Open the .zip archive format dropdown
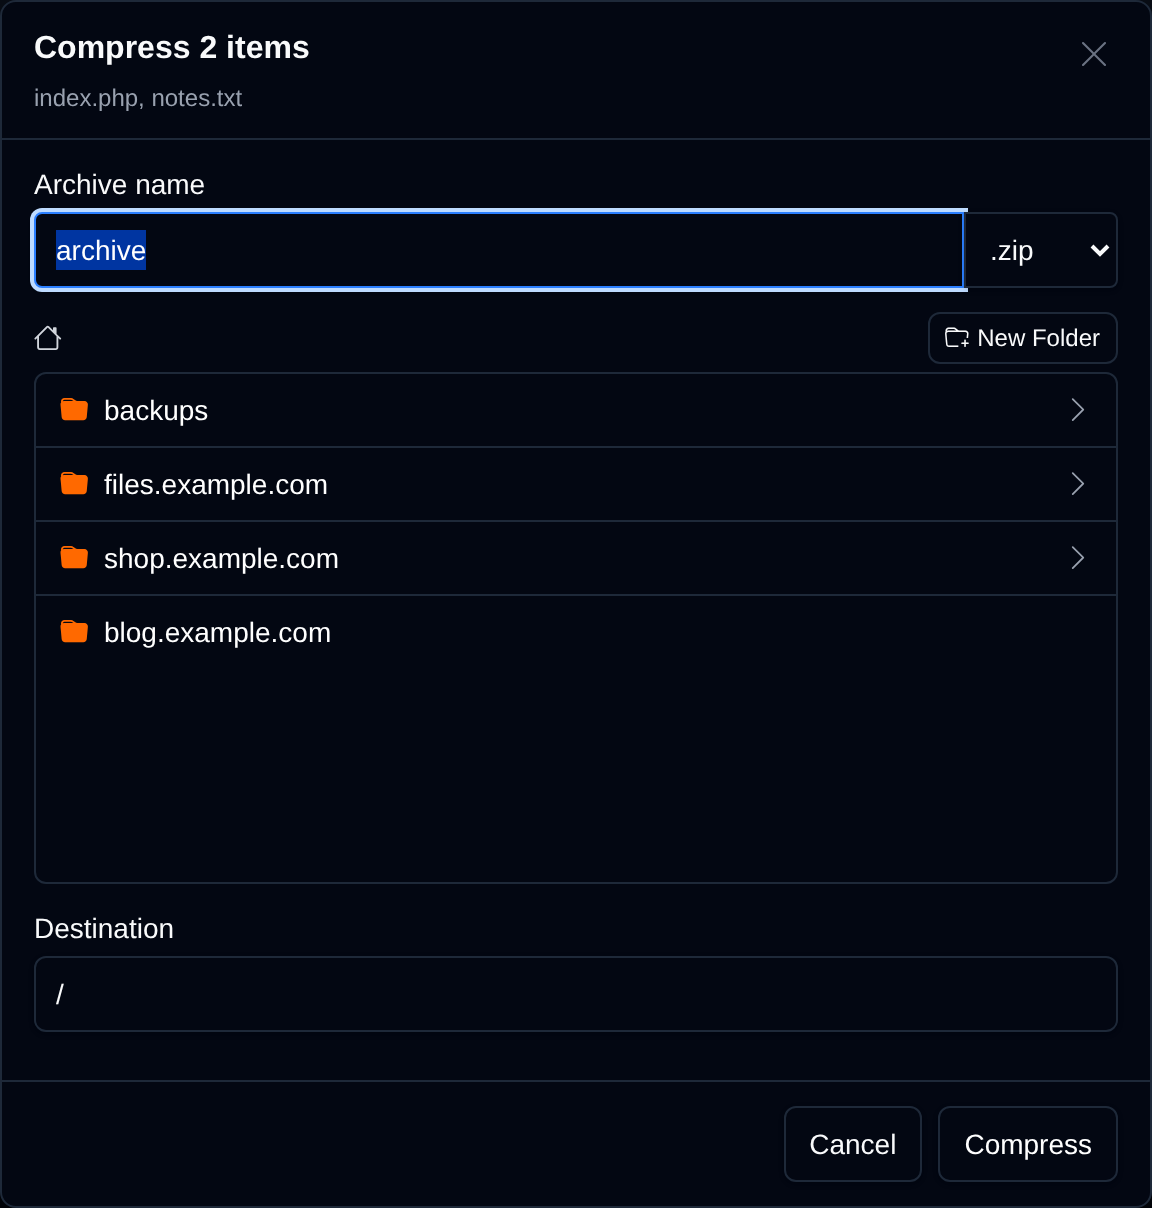The width and height of the screenshot is (1152, 1208). 1041,250
